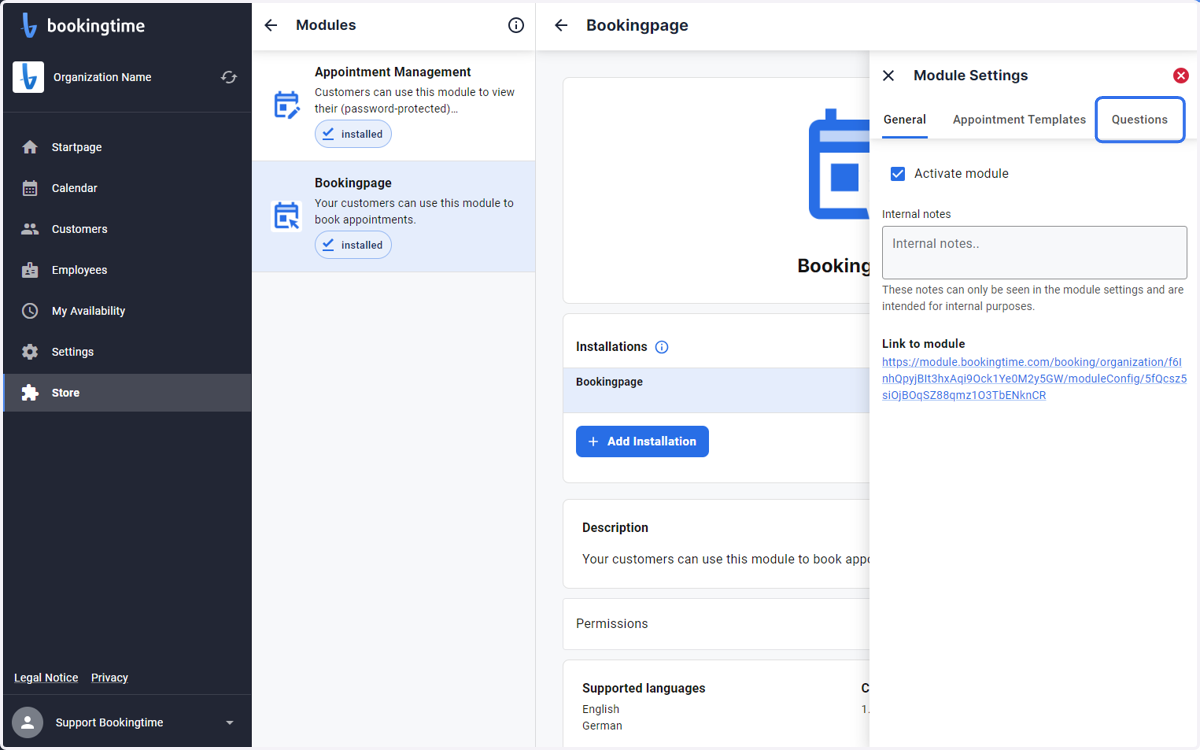Click the gear icon beside Settings
This screenshot has height=750, width=1200.
30,352
